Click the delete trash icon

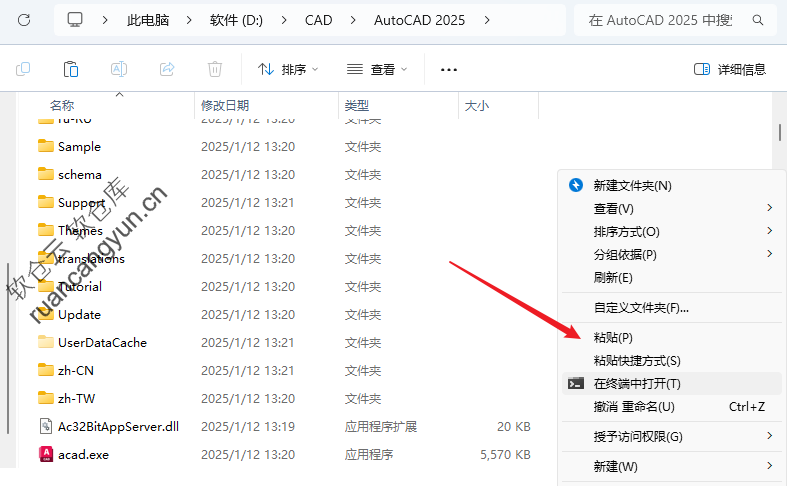click(x=215, y=69)
